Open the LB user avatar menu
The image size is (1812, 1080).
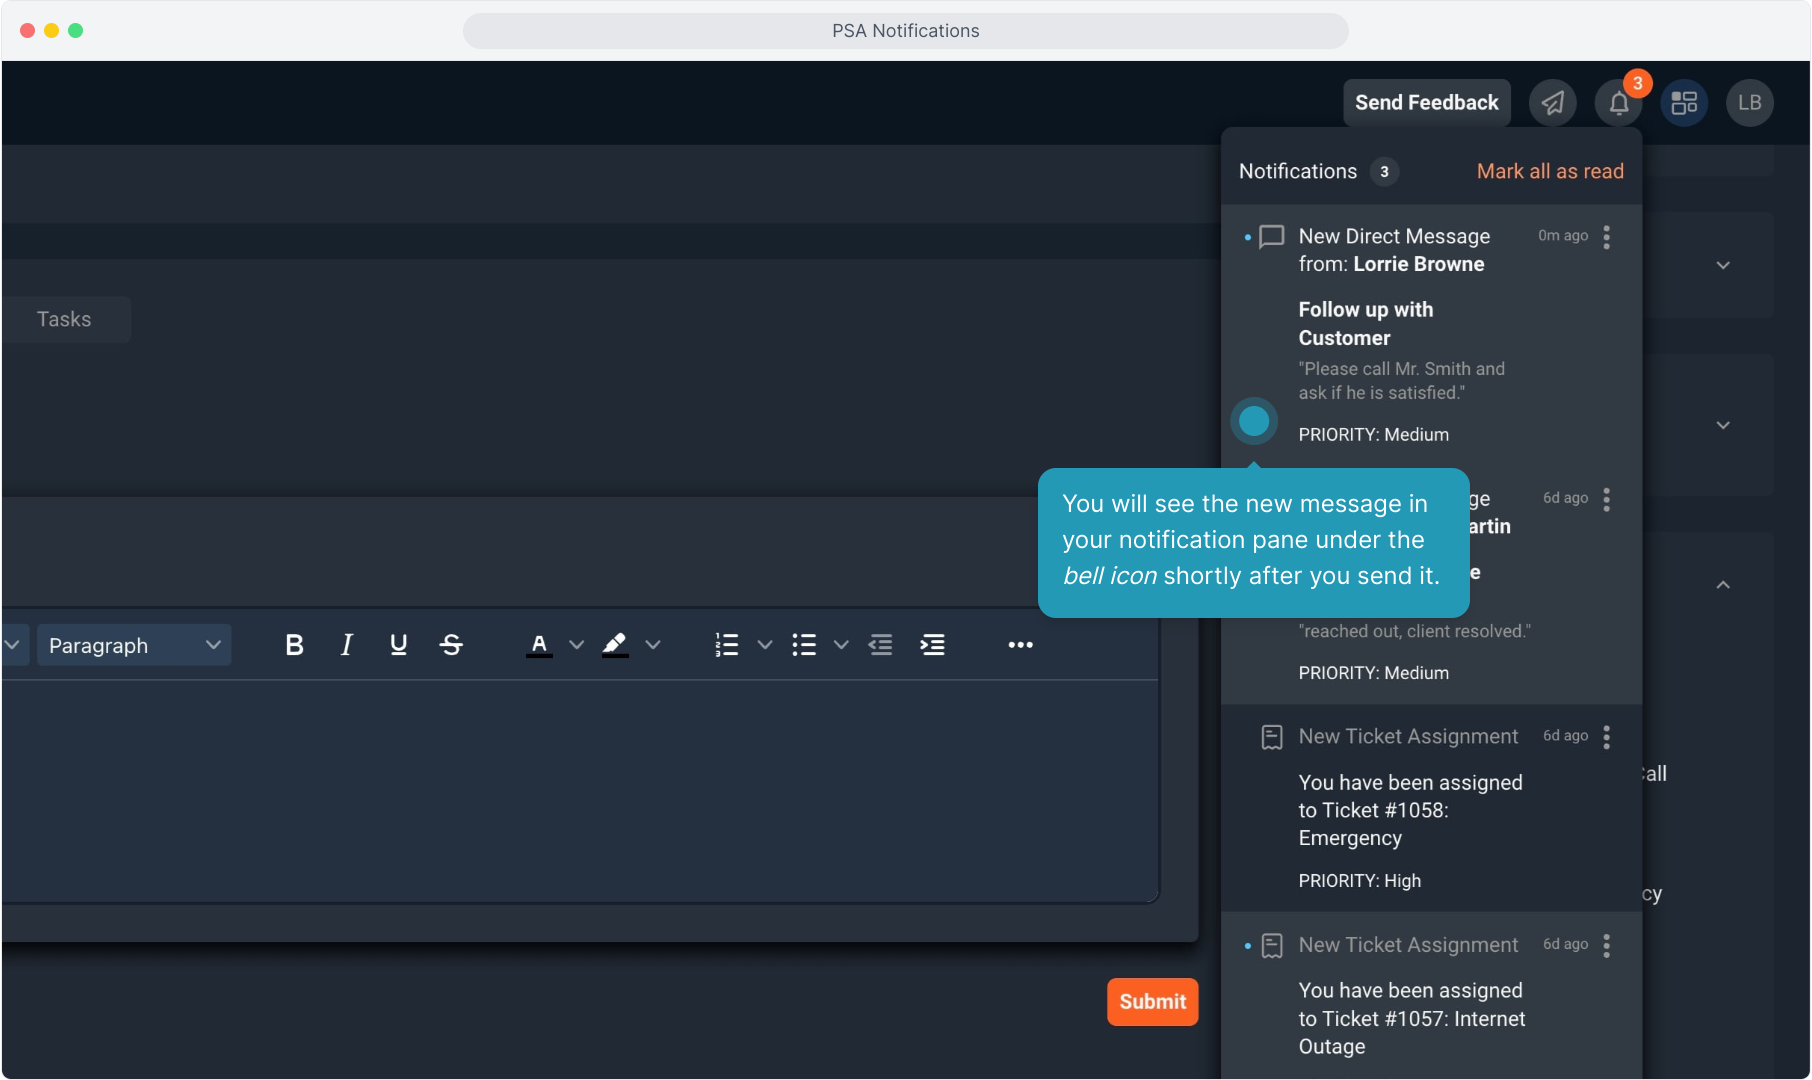(x=1749, y=103)
